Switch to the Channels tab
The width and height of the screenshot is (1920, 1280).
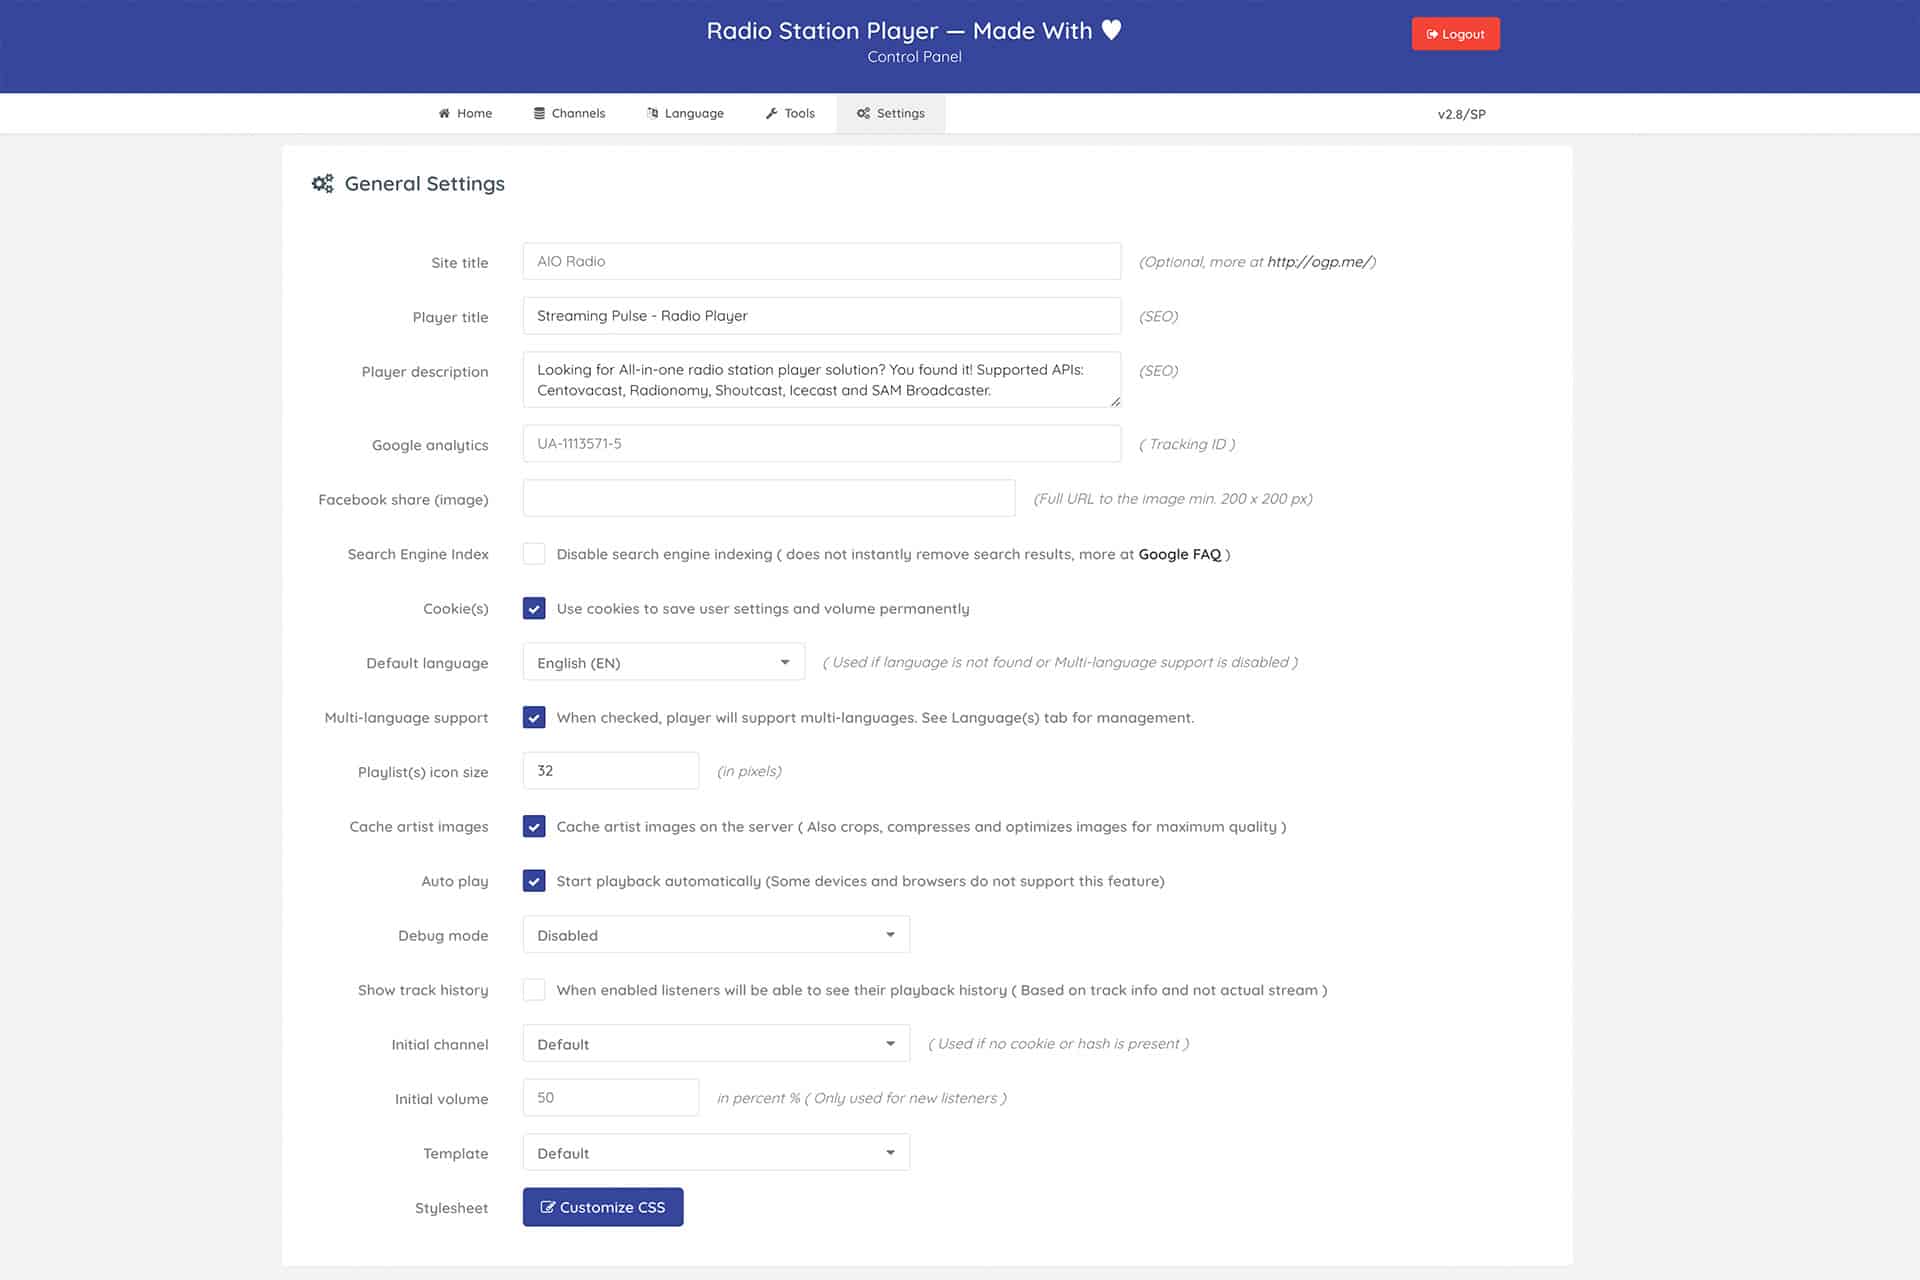tap(569, 113)
